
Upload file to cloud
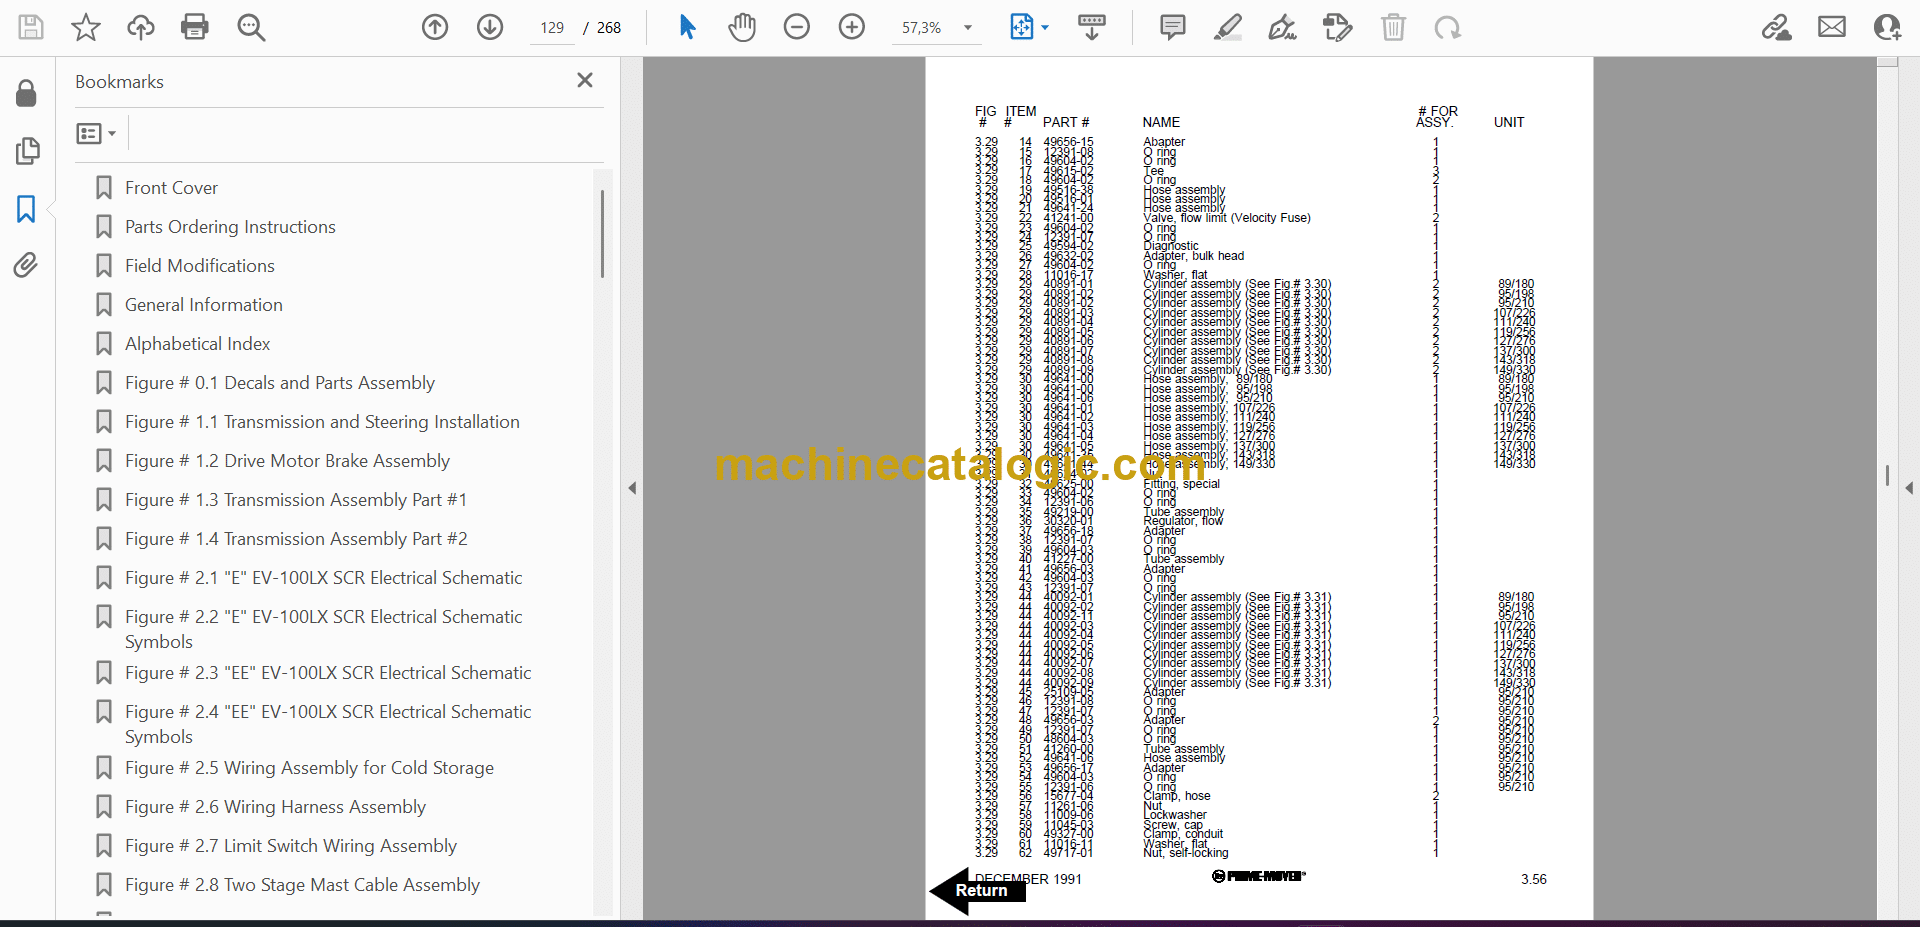[141, 27]
